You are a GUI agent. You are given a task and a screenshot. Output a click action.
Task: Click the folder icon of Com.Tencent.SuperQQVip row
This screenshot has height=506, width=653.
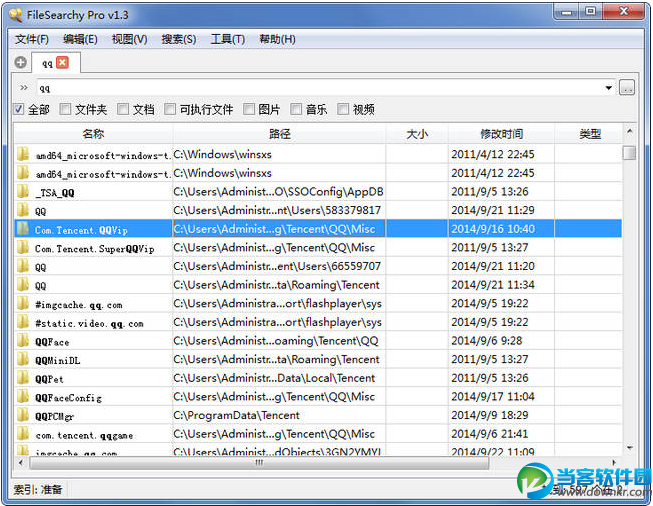point(23,247)
